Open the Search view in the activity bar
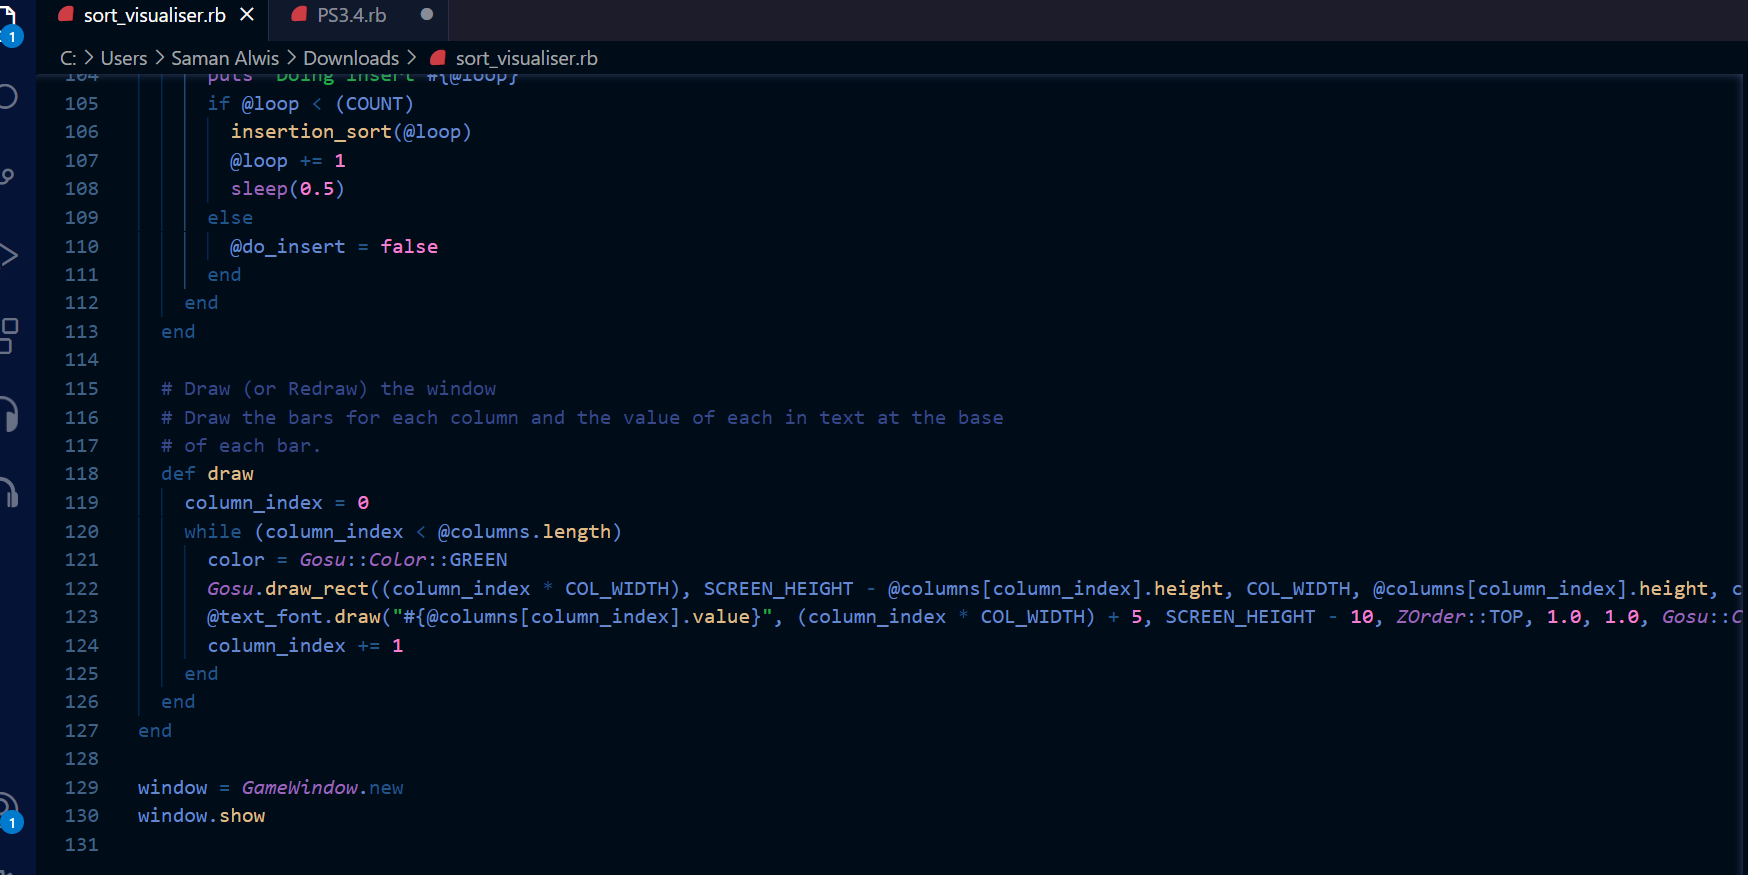1748x875 pixels. coord(8,97)
